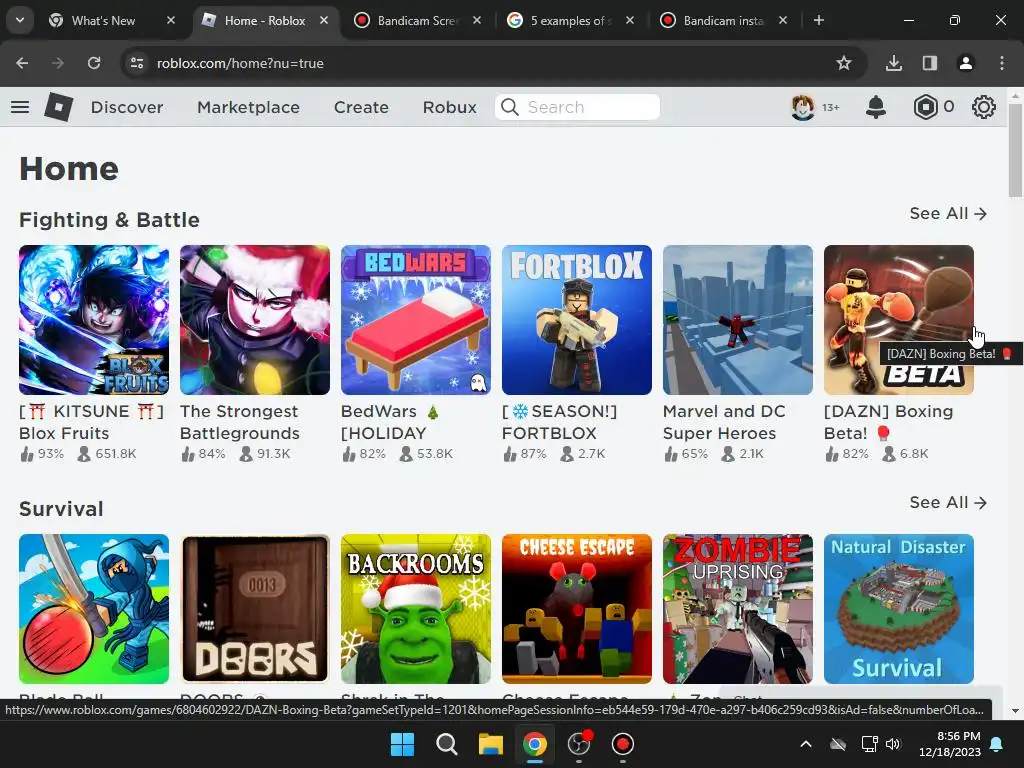Open Windows Start menu
The width and height of the screenshot is (1024, 768).
[x=402, y=744]
